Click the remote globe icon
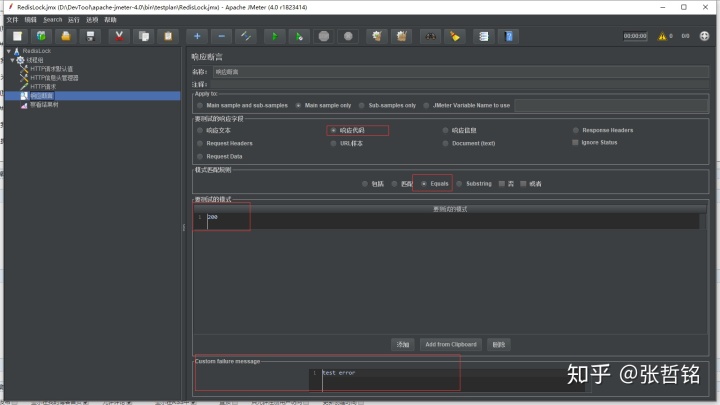 coord(704,36)
